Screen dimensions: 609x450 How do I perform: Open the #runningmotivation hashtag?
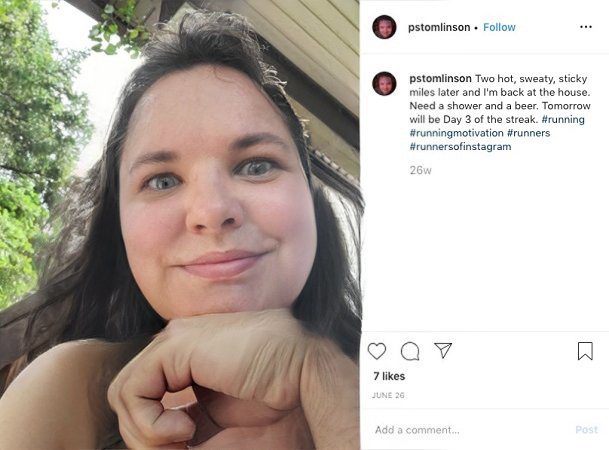click(x=456, y=133)
